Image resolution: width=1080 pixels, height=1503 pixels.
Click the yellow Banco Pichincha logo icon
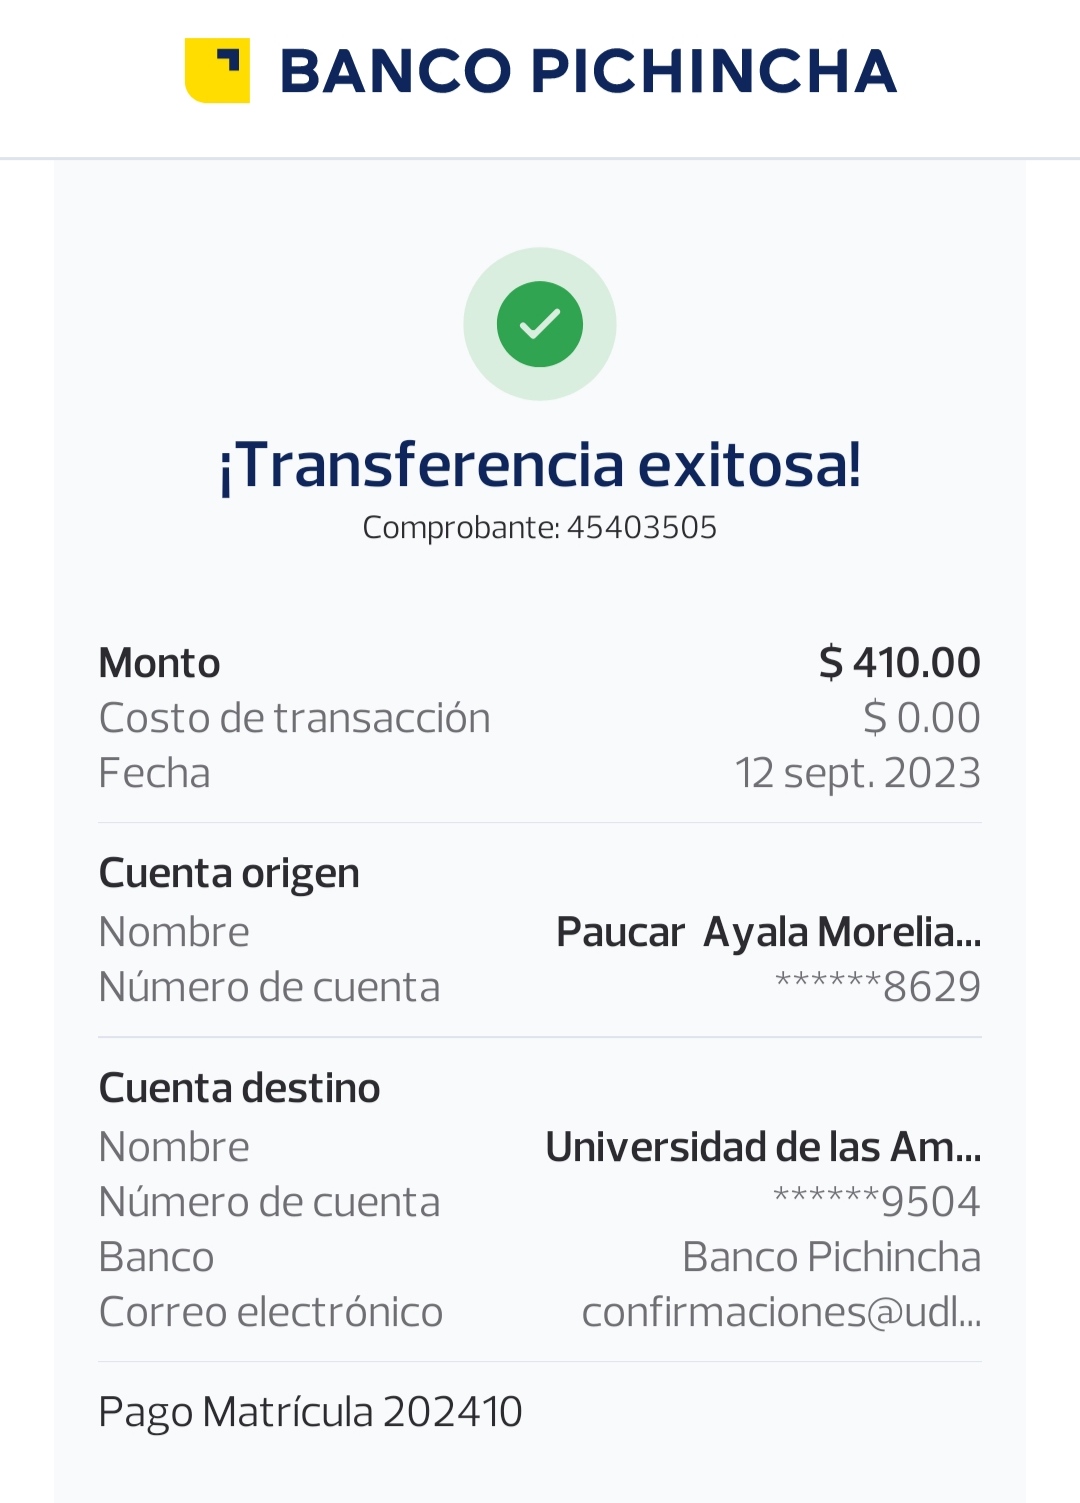click(x=217, y=71)
